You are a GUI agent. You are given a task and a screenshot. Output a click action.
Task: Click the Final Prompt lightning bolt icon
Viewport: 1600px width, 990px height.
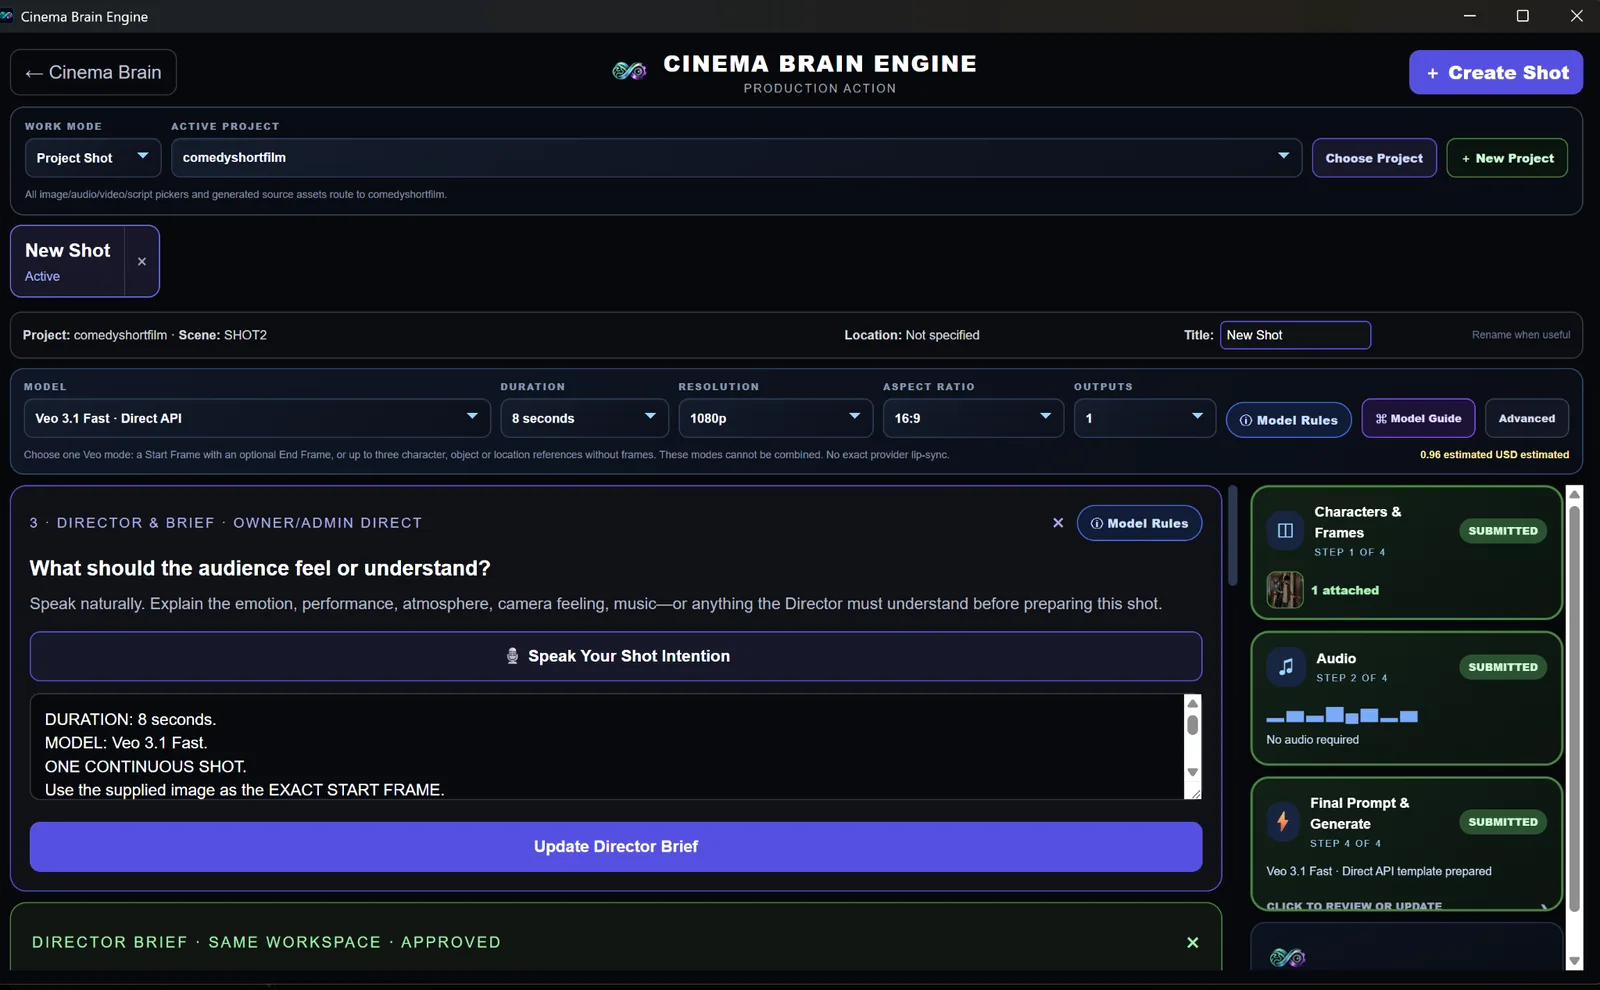pyautogui.click(x=1283, y=822)
